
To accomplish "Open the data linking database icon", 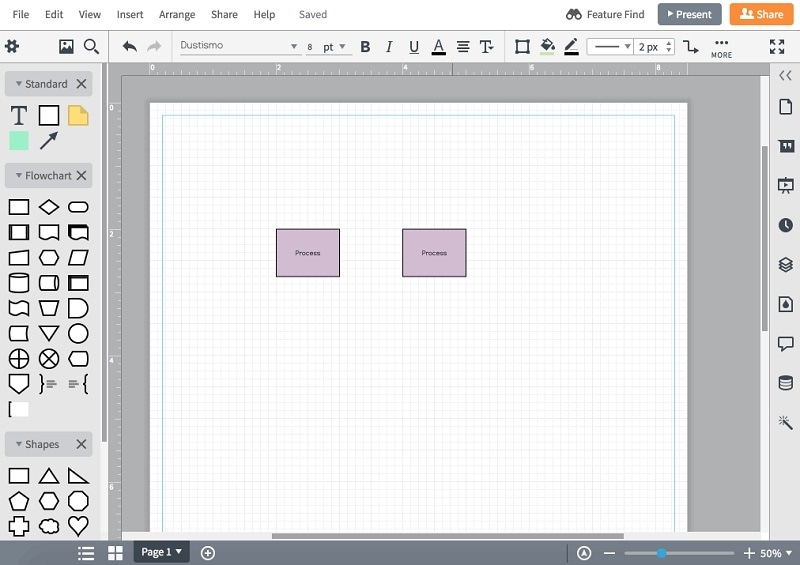I will pos(785,382).
